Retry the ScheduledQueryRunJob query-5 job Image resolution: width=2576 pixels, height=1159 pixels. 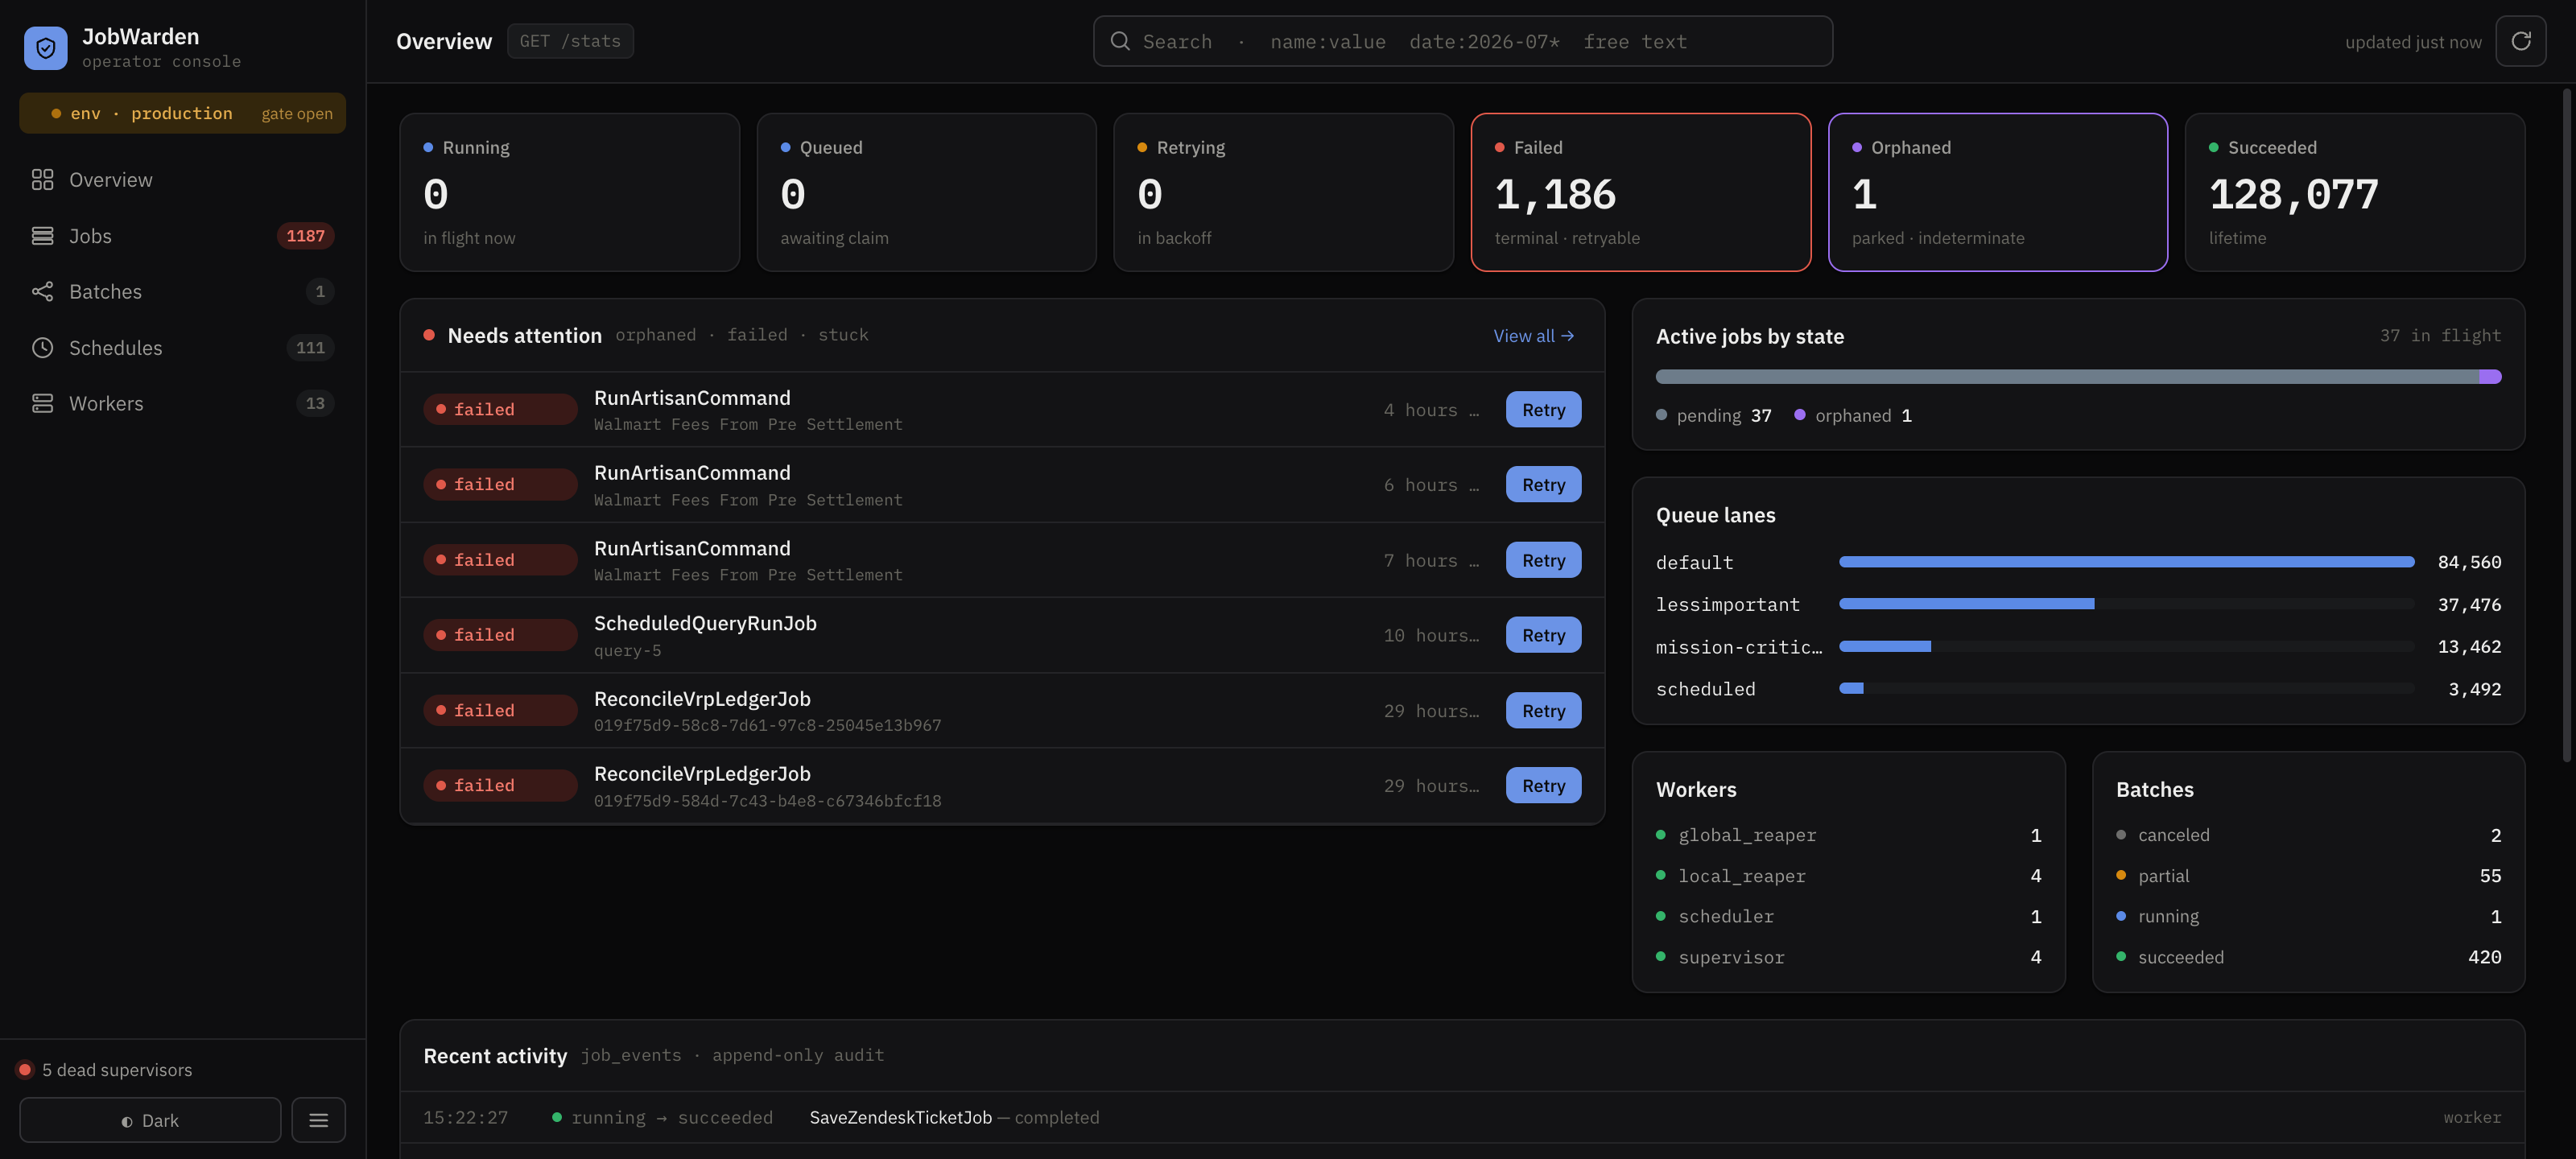click(1543, 635)
